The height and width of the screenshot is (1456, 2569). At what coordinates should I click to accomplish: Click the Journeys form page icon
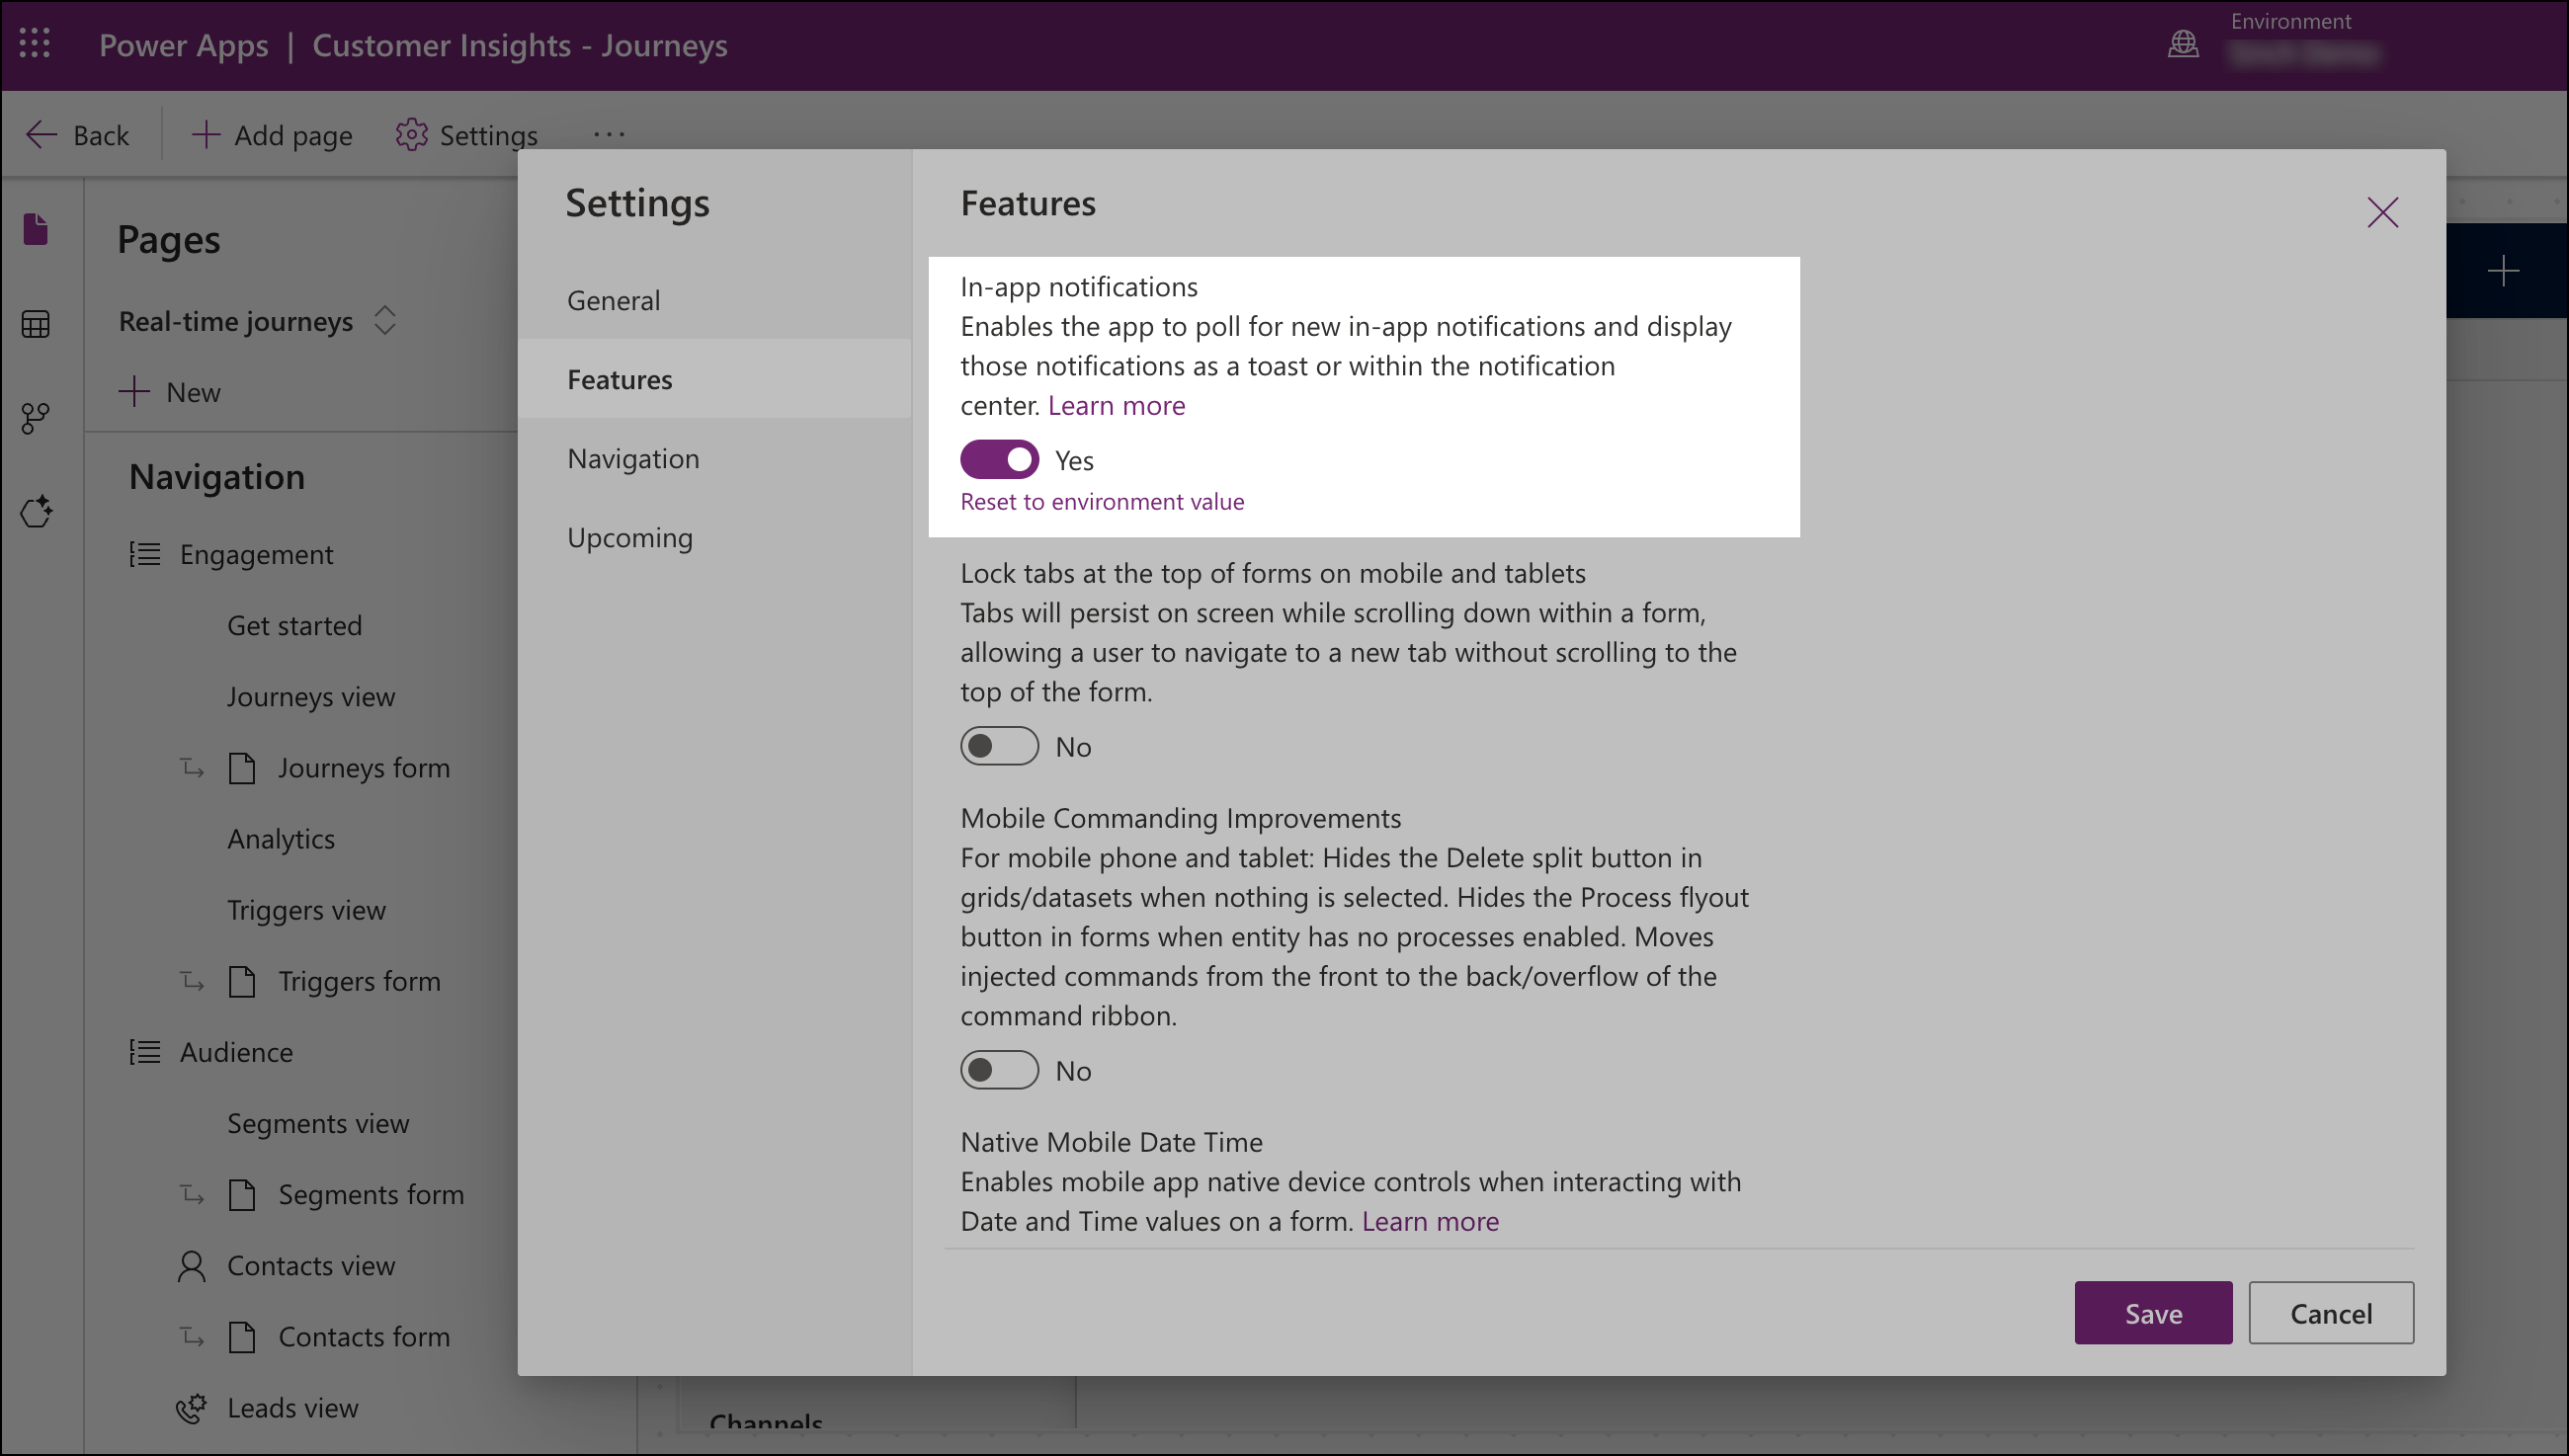point(242,768)
